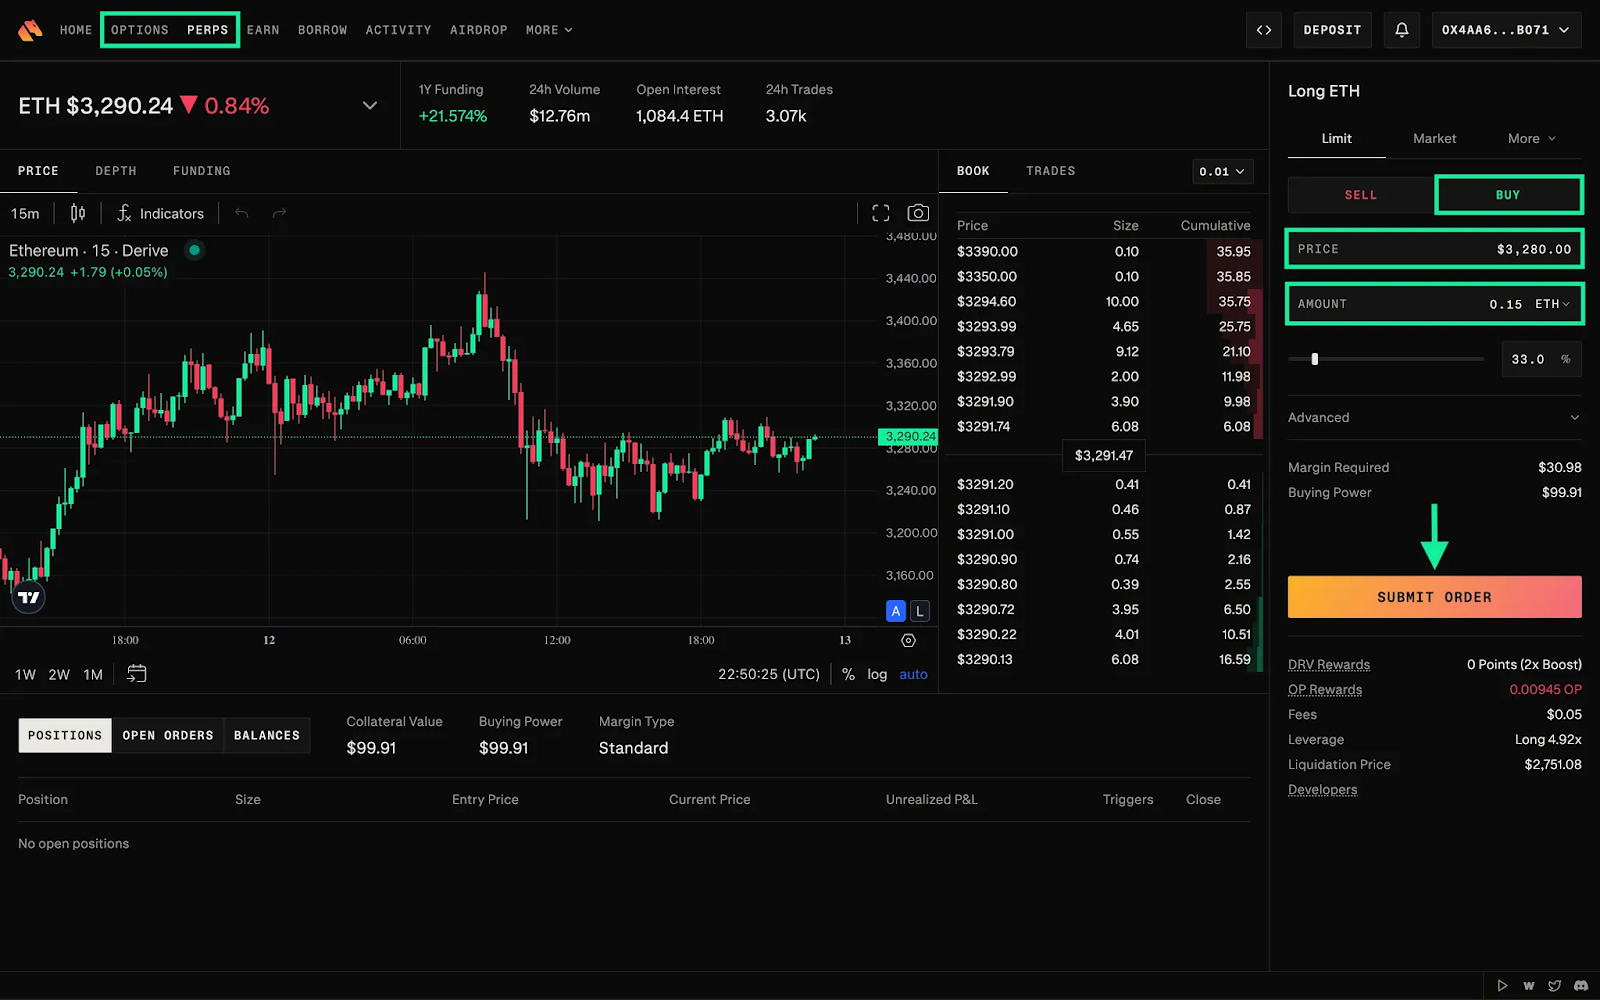Click the SUBMIT ORDER button
The image size is (1600, 1000).
[1434, 597]
